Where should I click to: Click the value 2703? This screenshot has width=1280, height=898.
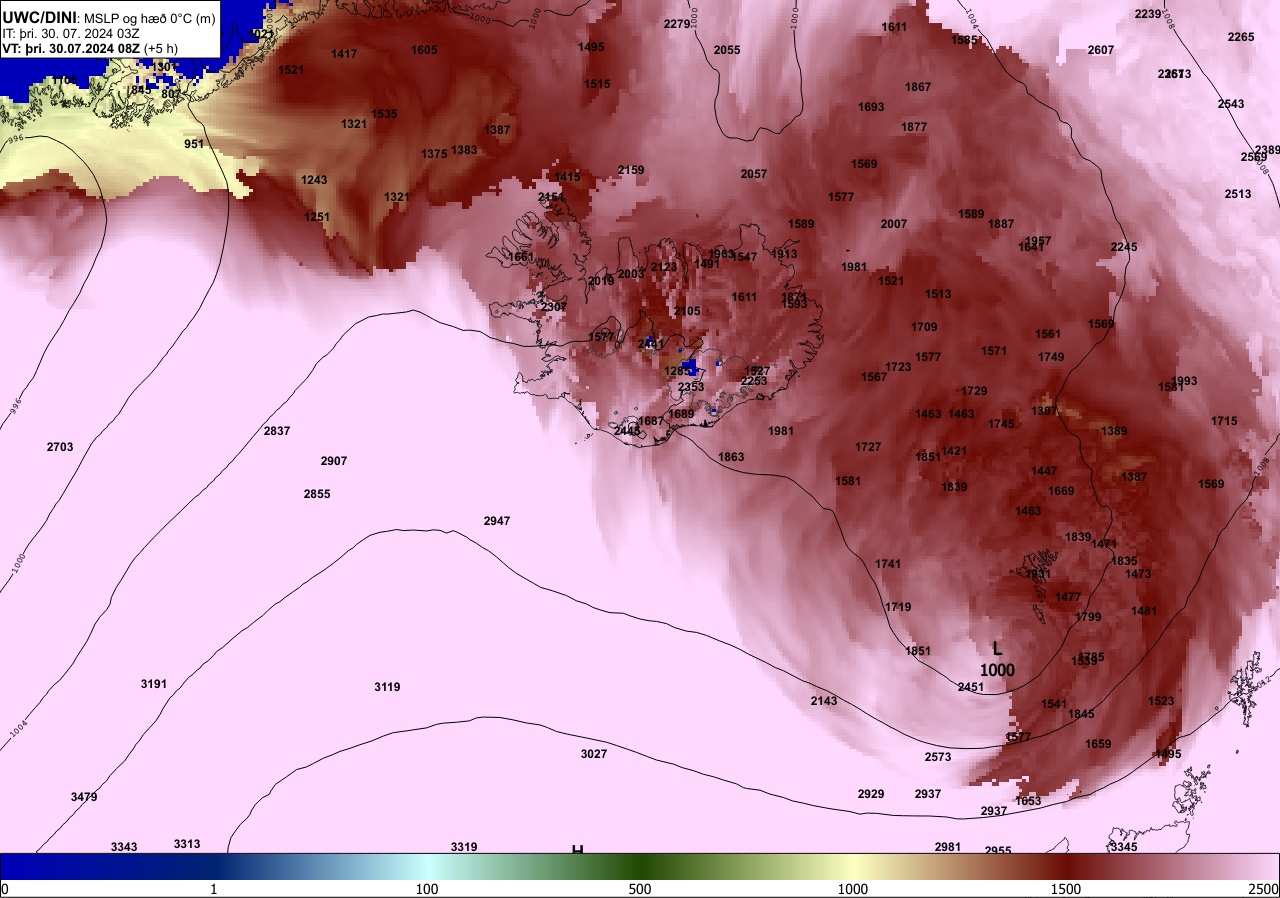pyautogui.click(x=60, y=447)
